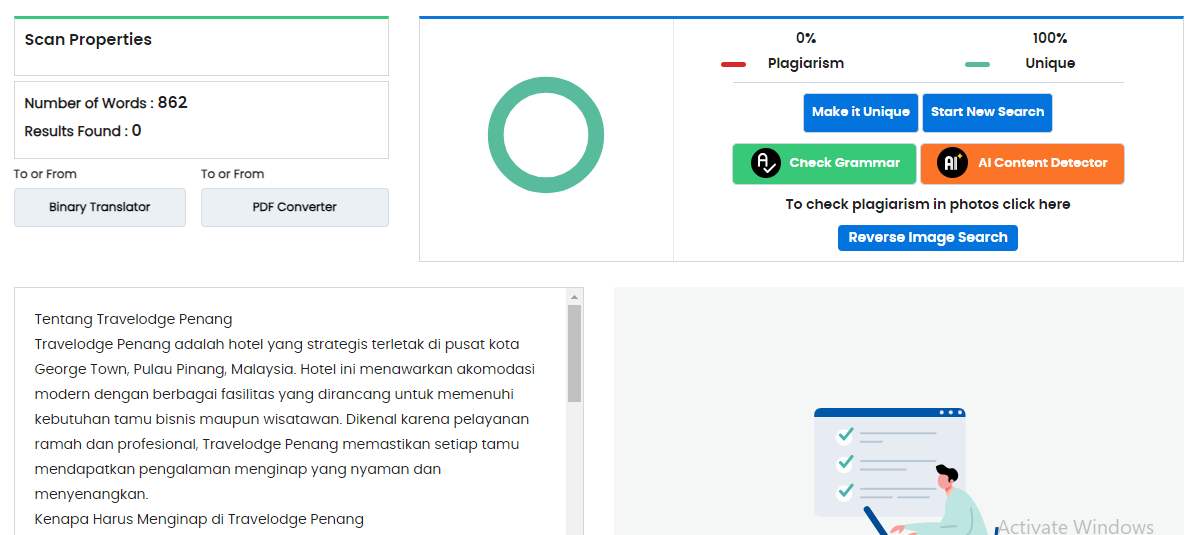Click the scroll up arrow of the text box
This screenshot has height=535, width=1194.
coord(575,297)
